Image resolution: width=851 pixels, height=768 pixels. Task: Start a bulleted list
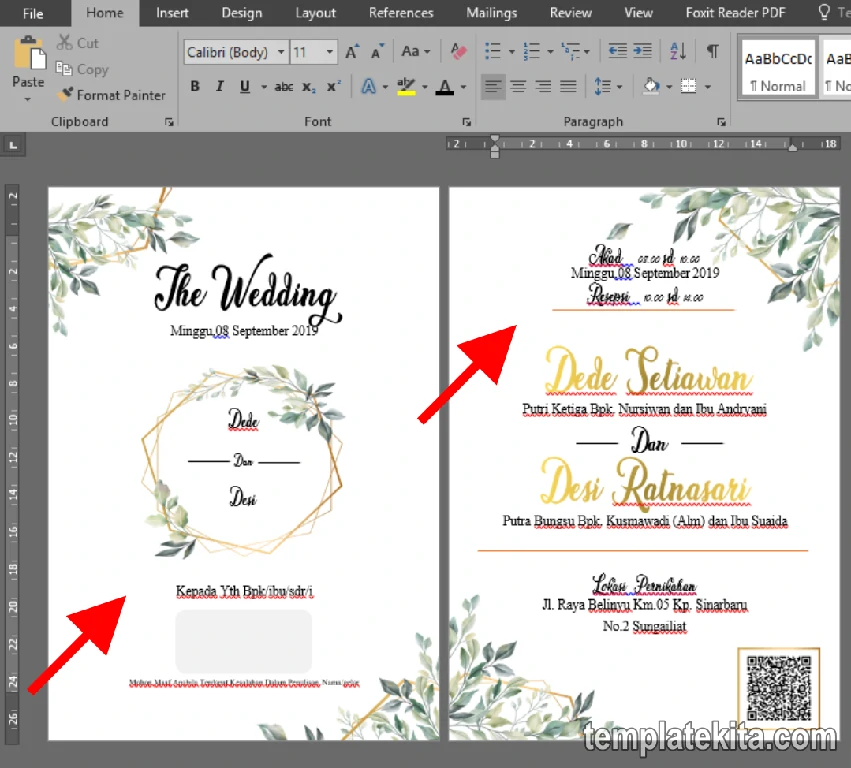492,51
